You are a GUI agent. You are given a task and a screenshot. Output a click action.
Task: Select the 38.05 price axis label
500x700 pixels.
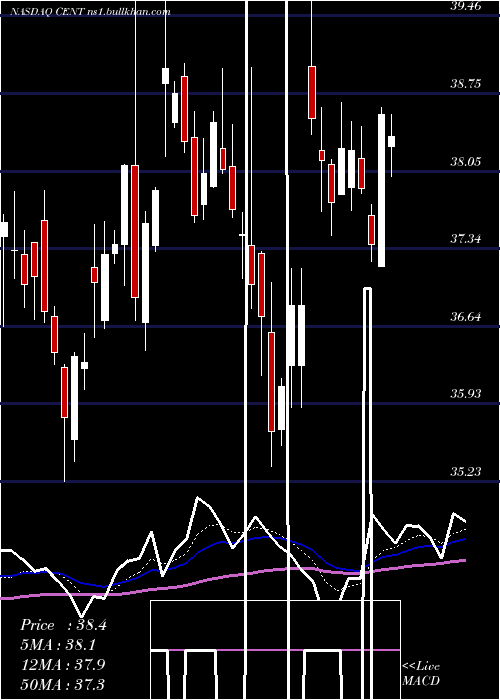click(465, 161)
